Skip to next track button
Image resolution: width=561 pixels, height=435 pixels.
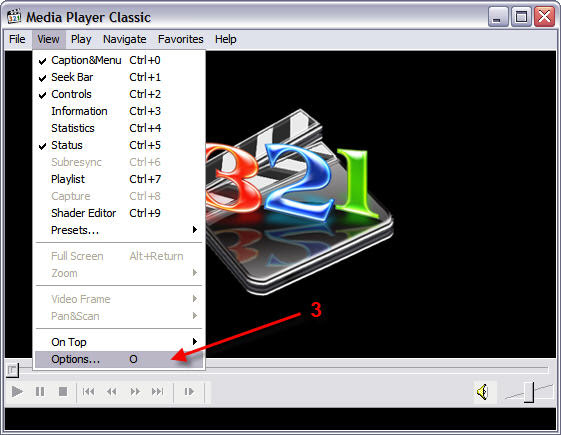[x=158, y=392]
